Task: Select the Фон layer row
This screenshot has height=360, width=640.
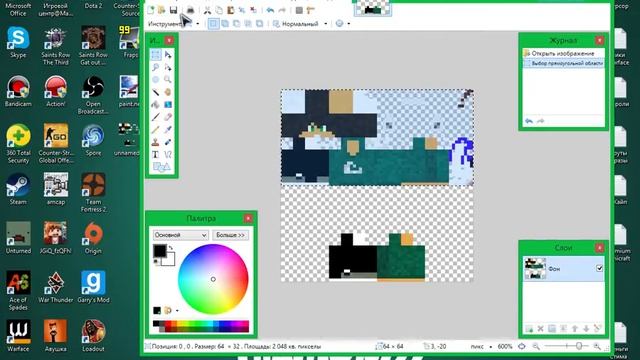Action: click(563, 268)
